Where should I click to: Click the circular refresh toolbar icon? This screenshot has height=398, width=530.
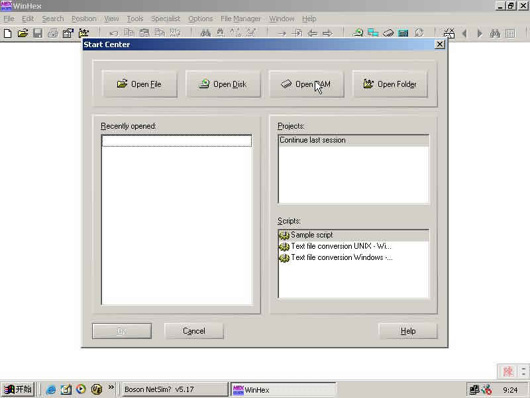pos(419,33)
